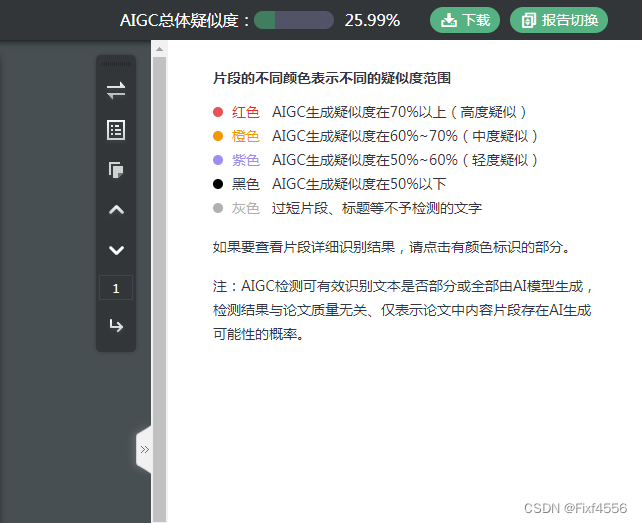Click the text AIGC生成疑似度在50%~60%（轻度疑似）
The image size is (642, 523).
coord(406,160)
